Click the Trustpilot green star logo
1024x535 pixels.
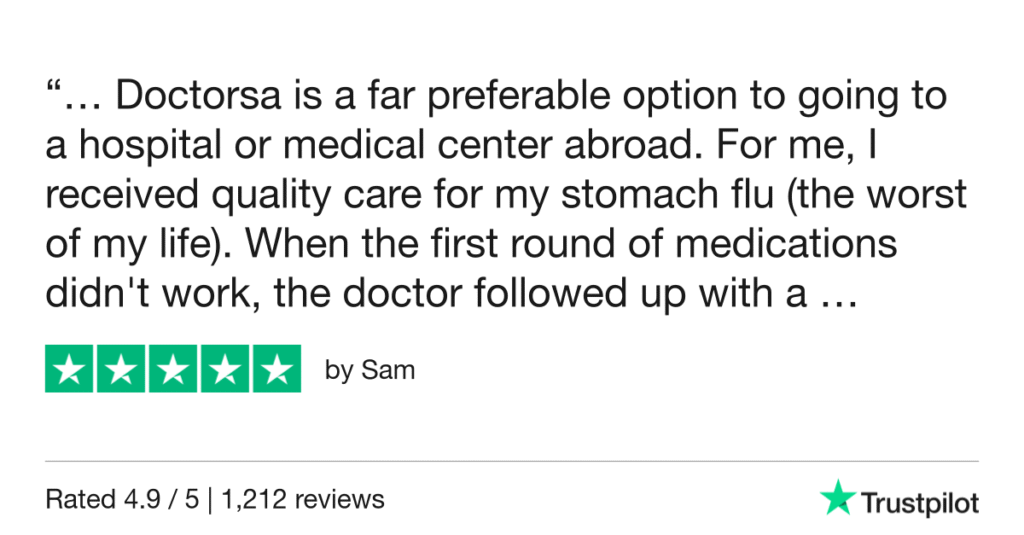(x=837, y=497)
